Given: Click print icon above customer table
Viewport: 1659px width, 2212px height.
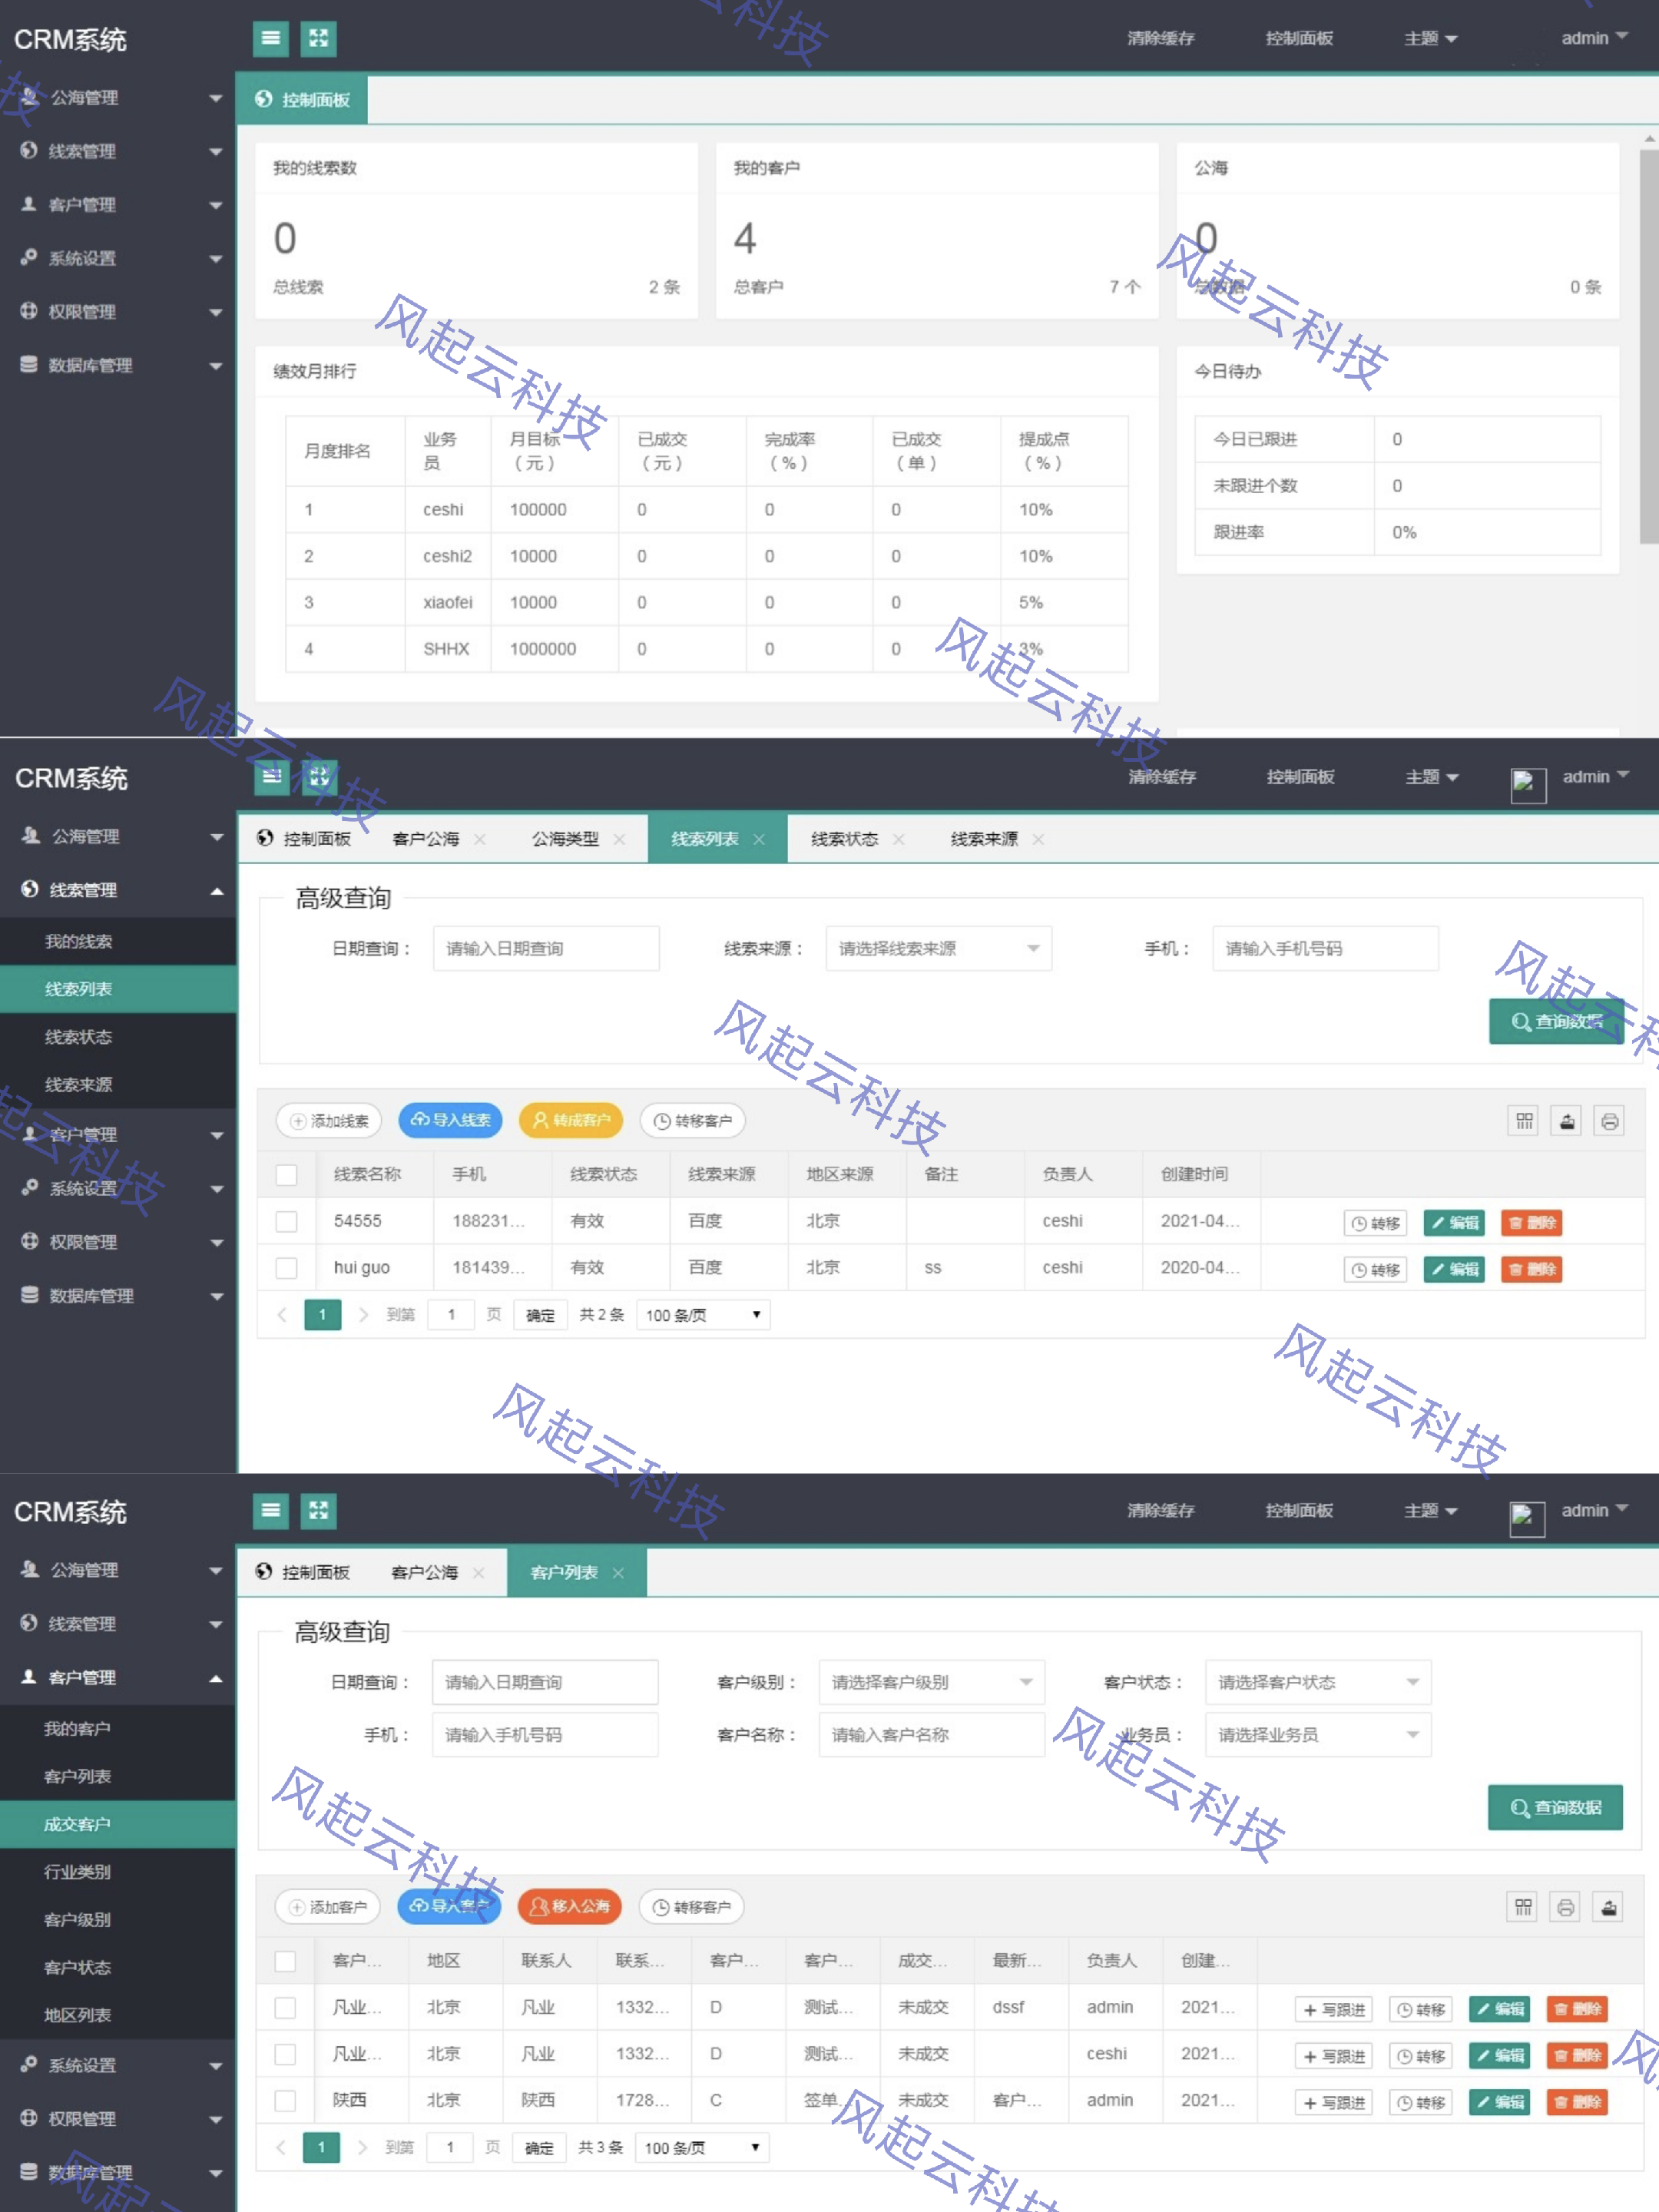Looking at the screenshot, I should [x=1566, y=1907].
